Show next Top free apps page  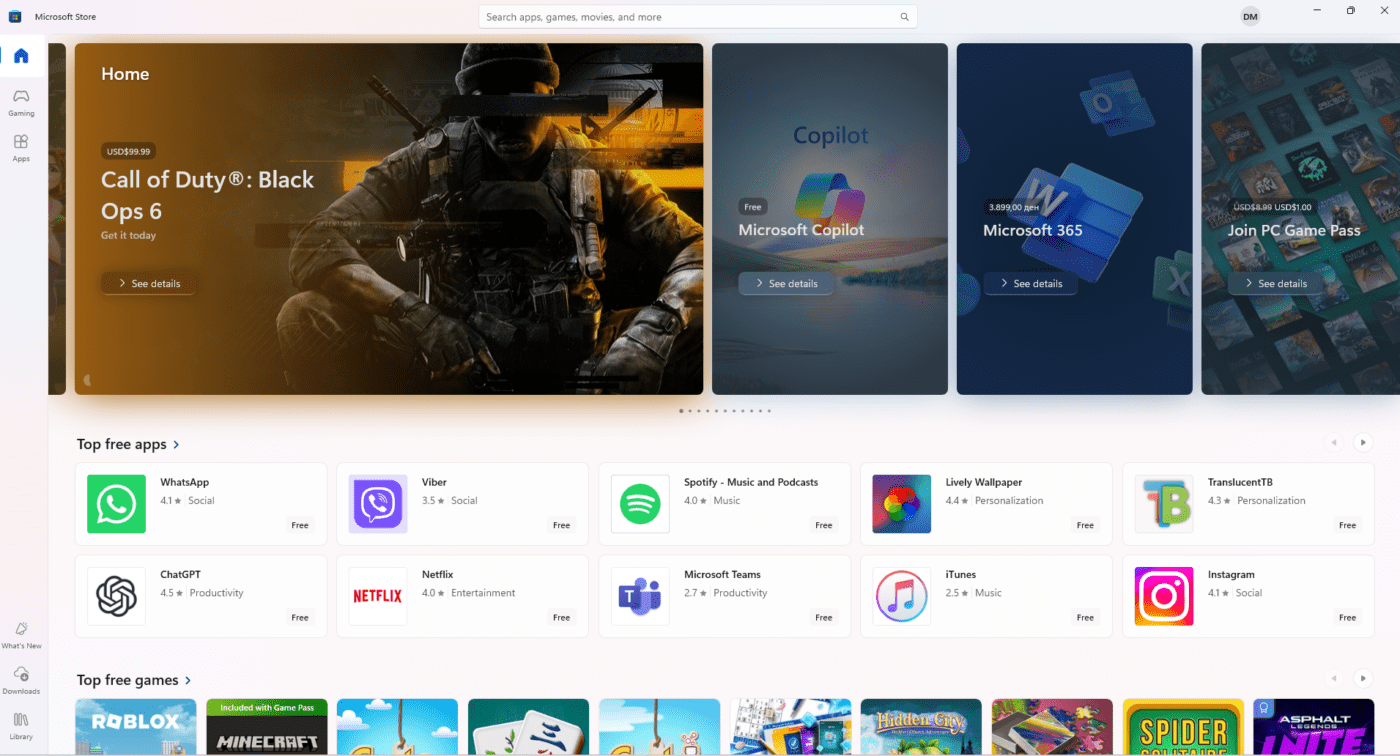pos(1362,442)
